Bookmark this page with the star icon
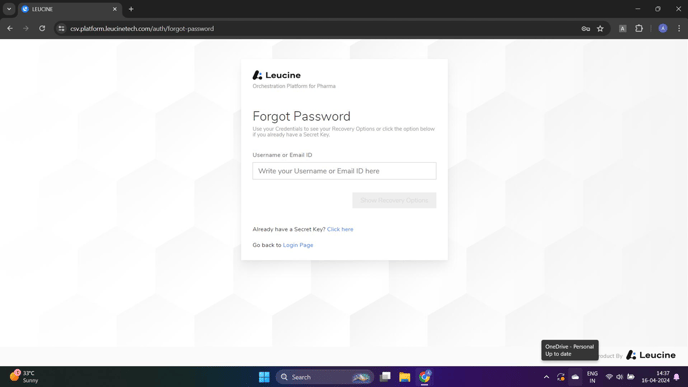Image resolution: width=688 pixels, height=387 pixels. pyautogui.click(x=600, y=29)
